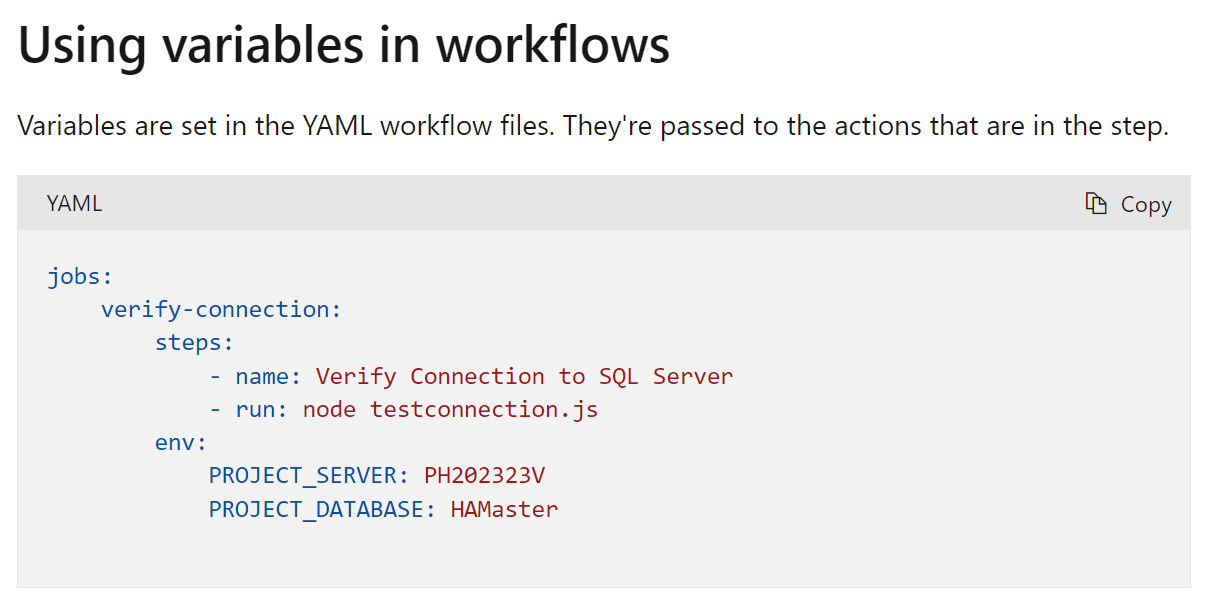
Task: Click 'Verify Connection to SQL Server' text
Action: [524, 376]
